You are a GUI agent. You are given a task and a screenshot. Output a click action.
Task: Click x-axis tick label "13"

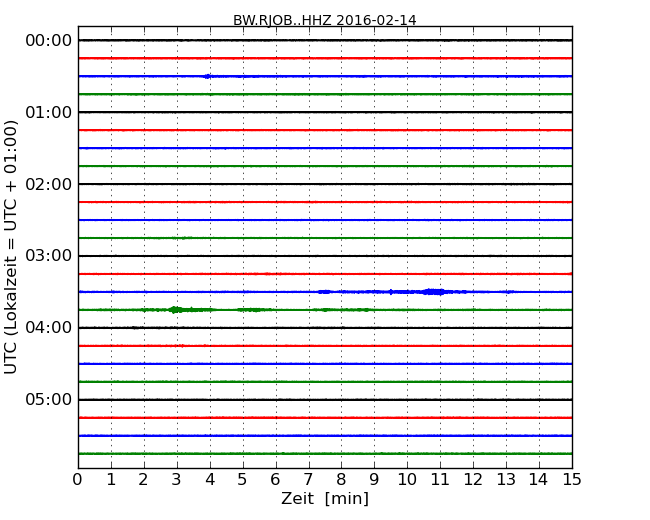tap(506, 479)
